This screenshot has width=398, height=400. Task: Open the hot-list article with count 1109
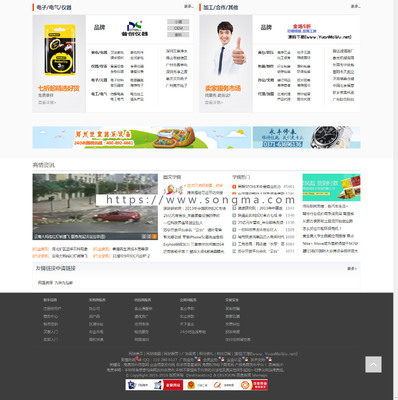point(257,230)
